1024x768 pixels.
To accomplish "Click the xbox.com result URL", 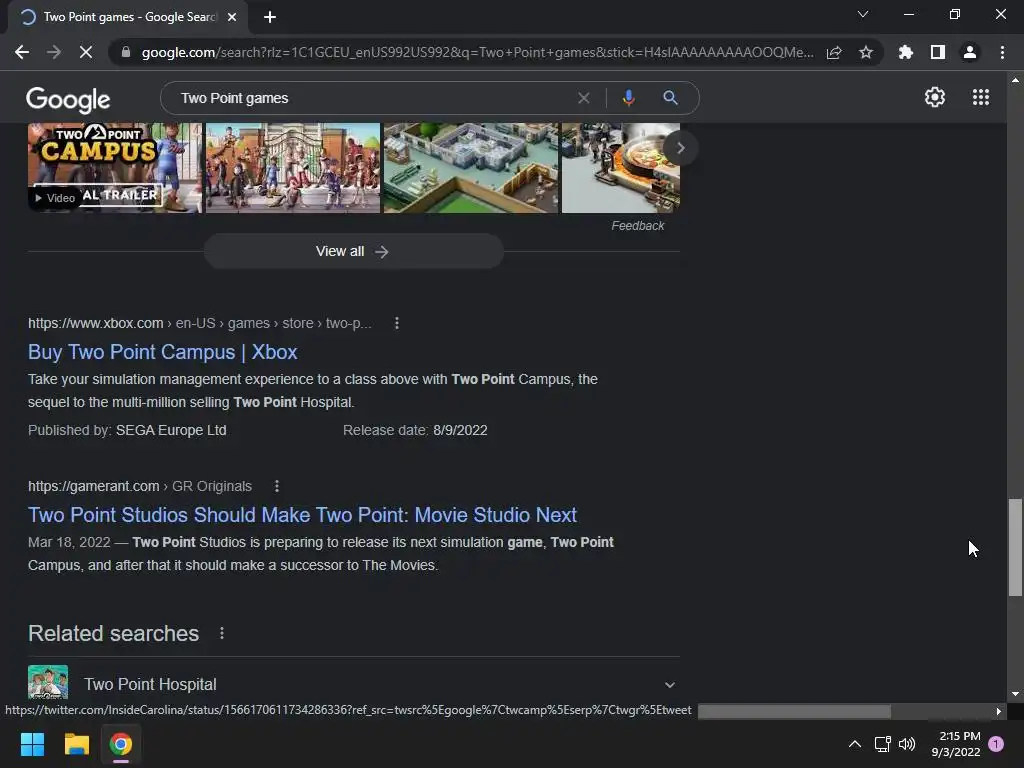I will [x=199, y=323].
